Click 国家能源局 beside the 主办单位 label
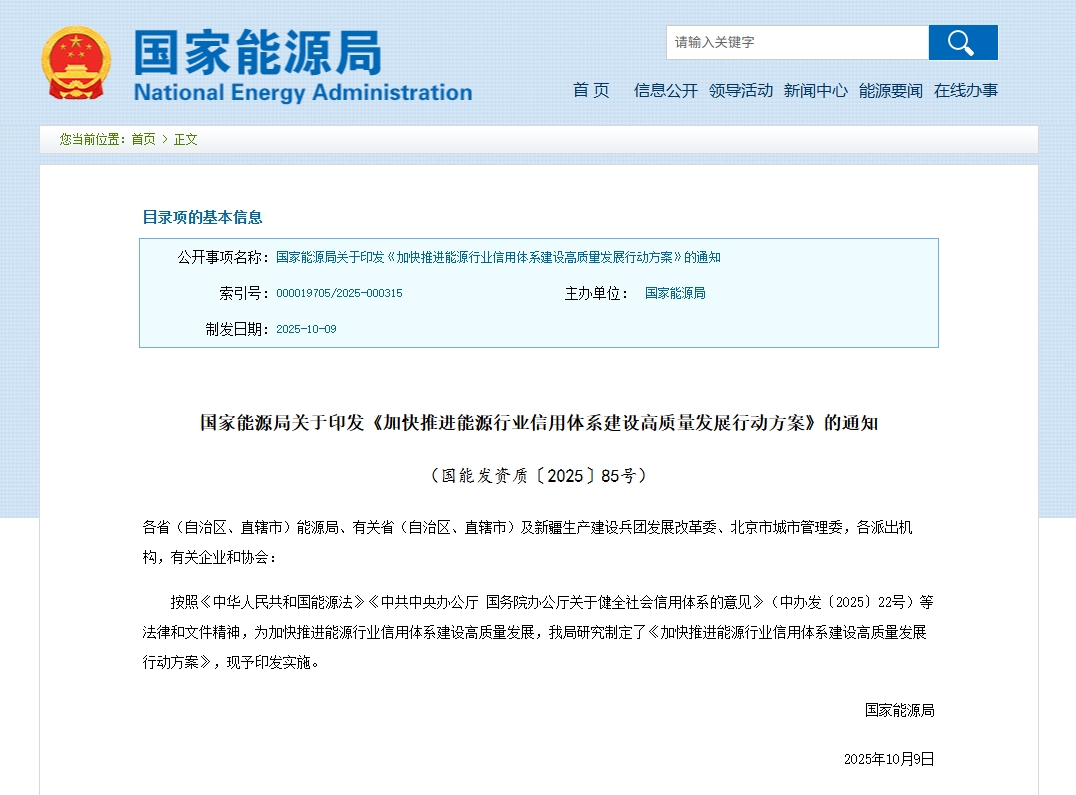 click(675, 293)
